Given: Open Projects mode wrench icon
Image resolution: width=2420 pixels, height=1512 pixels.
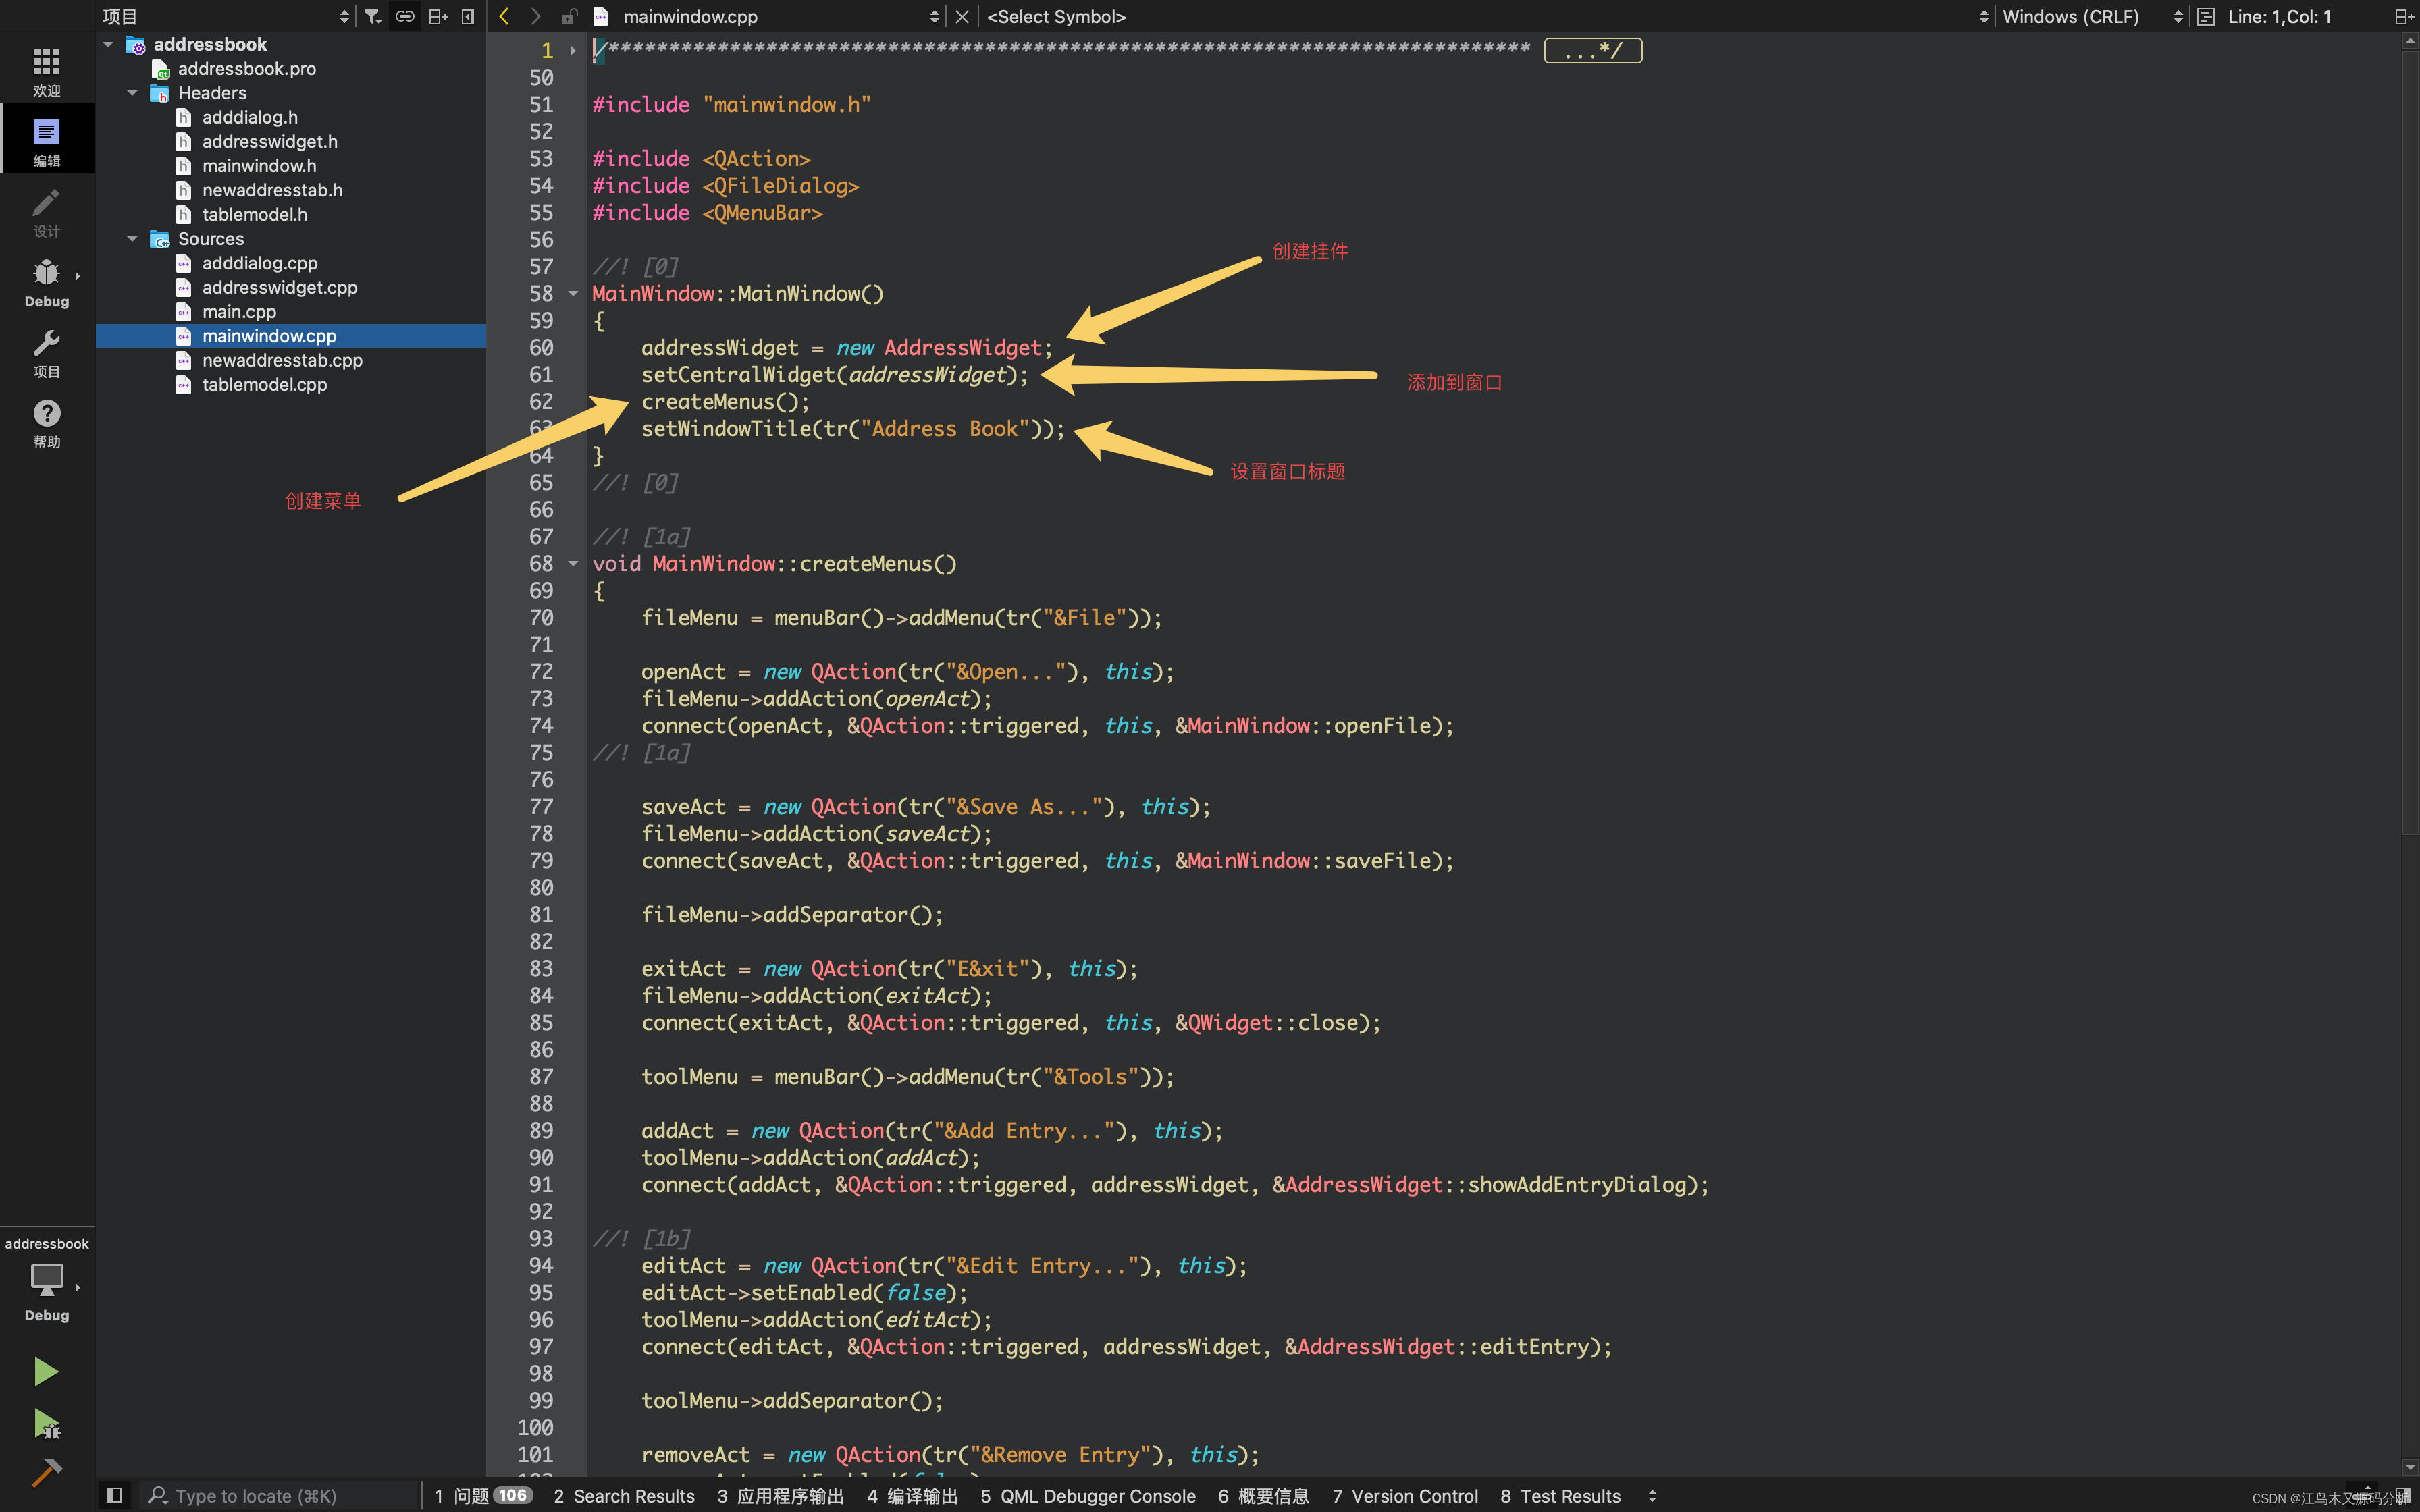Looking at the screenshot, I should click(x=46, y=352).
